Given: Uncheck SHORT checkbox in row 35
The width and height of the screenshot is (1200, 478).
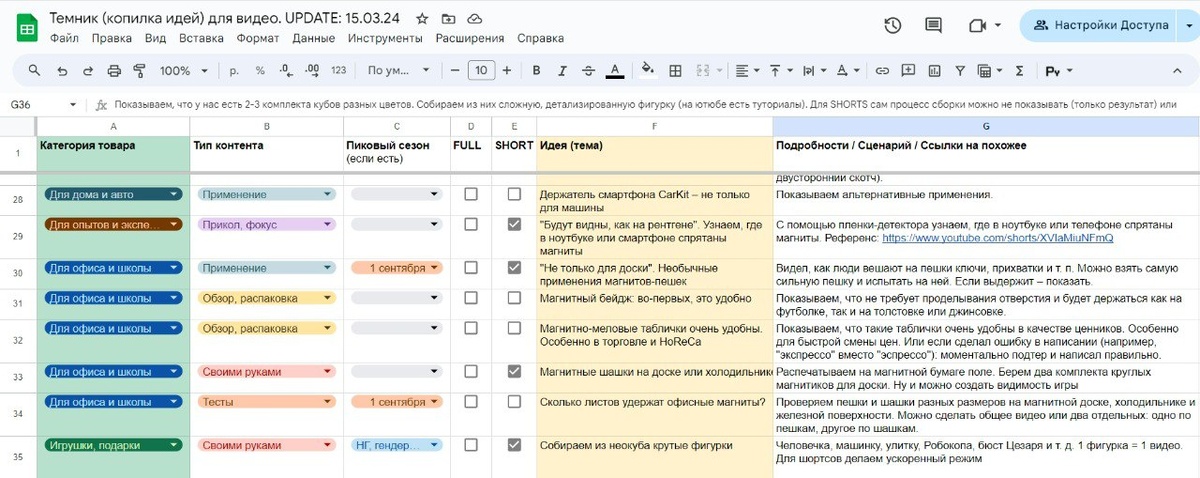Looking at the screenshot, I should pyautogui.click(x=514, y=445).
